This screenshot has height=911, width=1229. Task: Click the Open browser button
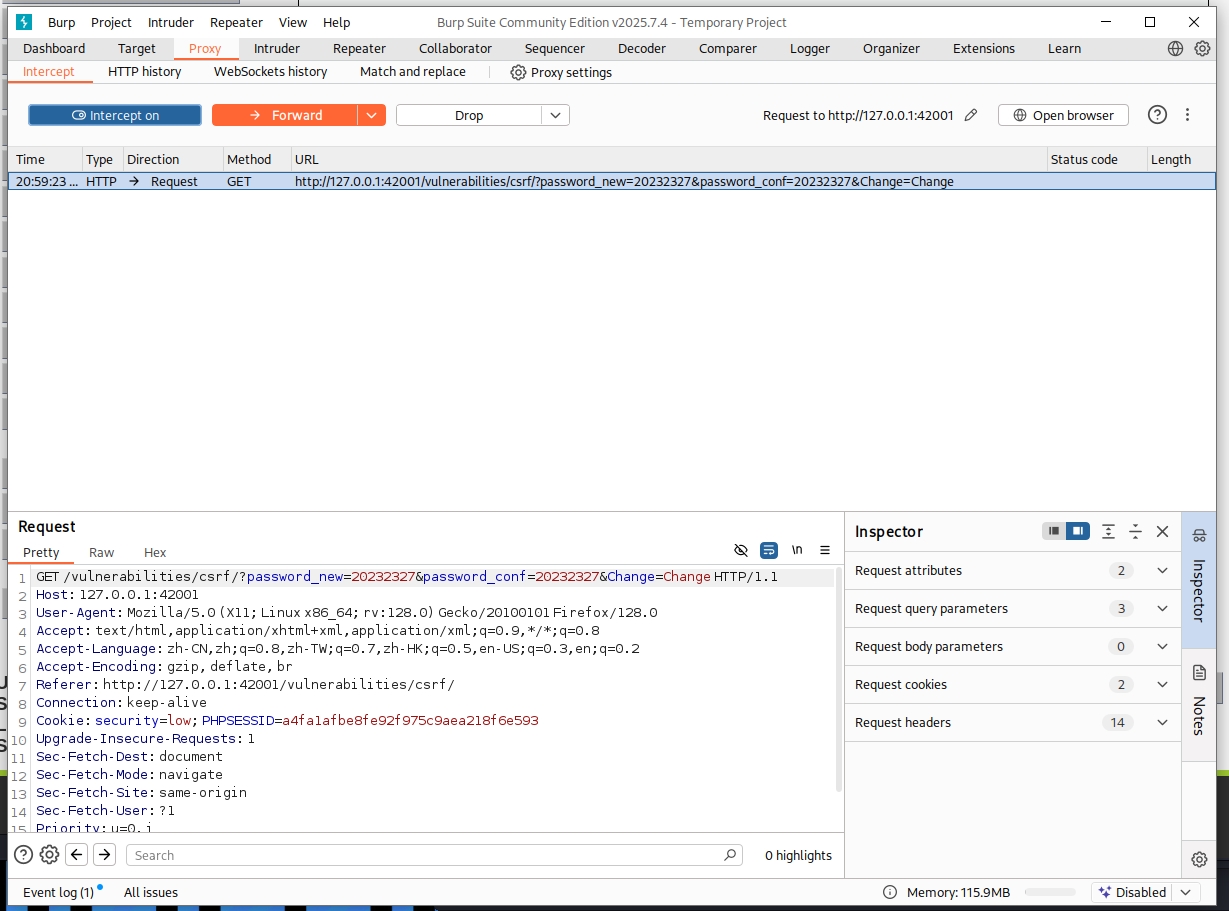(x=1063, y=115)
